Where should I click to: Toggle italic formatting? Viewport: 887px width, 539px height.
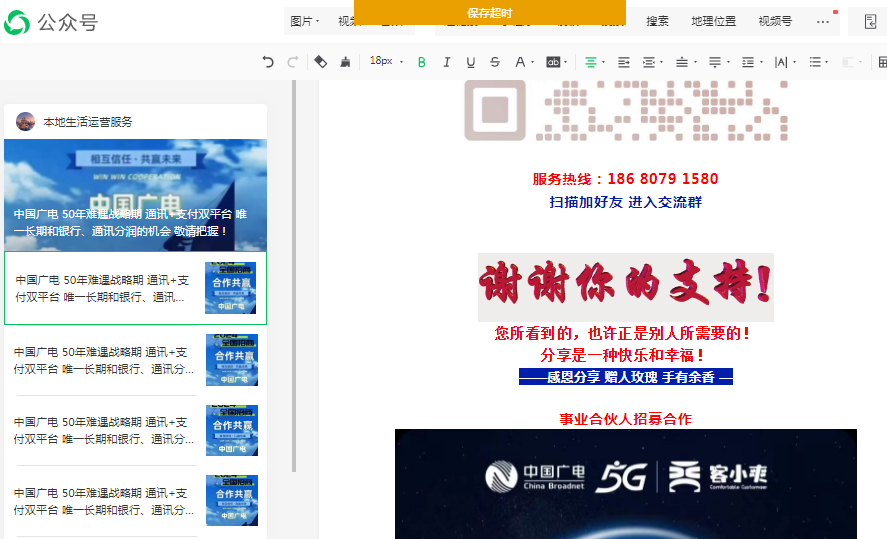click(x=446, y=62)
